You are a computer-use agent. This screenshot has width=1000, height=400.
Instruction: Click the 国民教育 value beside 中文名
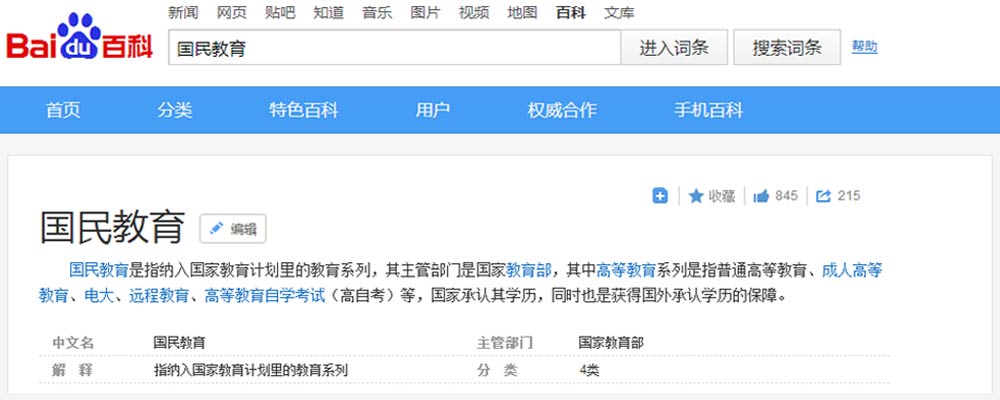pyautogui.click(x=179, y=343)
